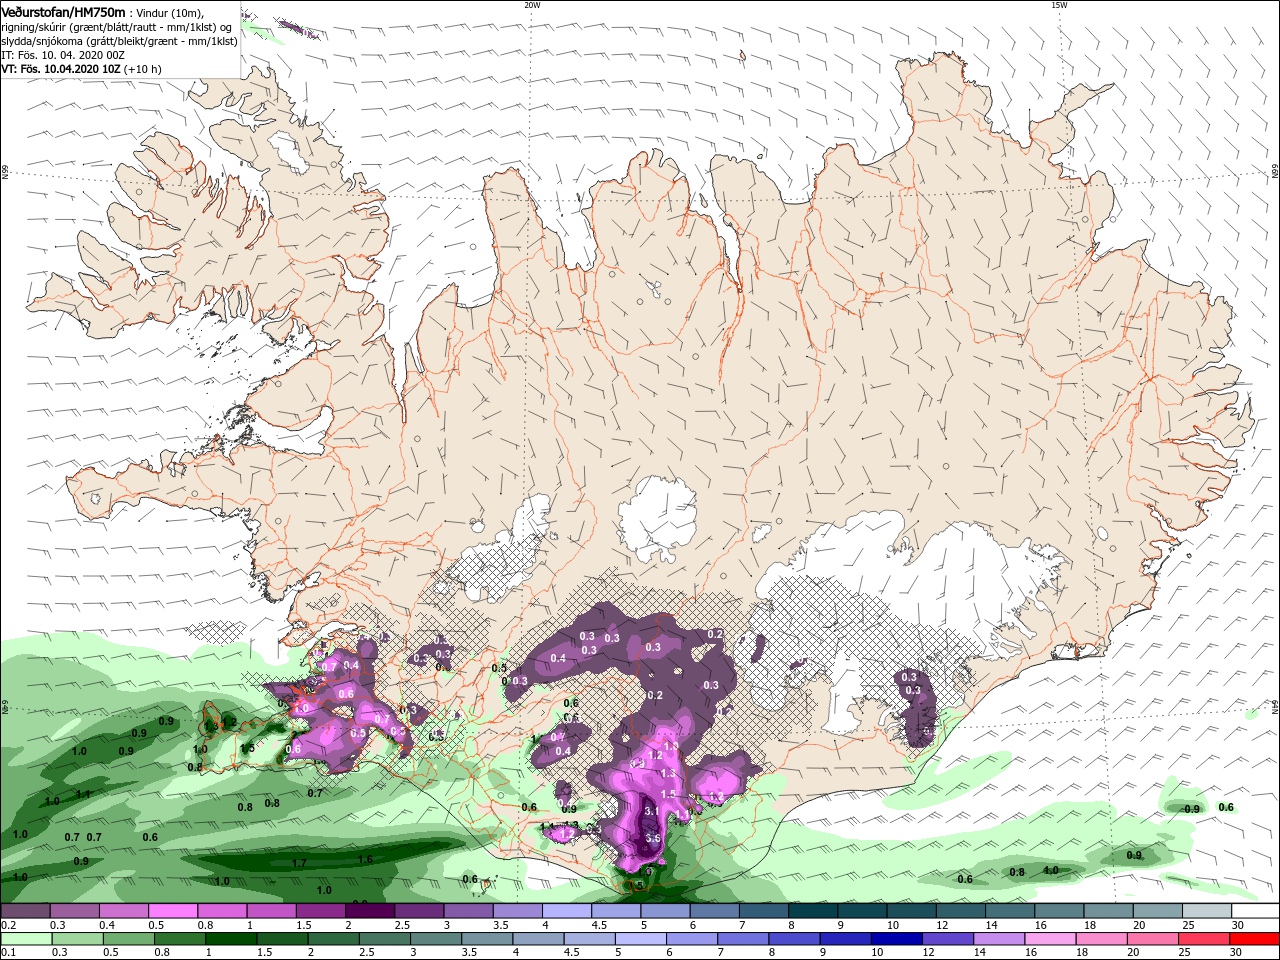Pick the bright red 30 rain scale swatch
Screen dimensions: 1280x960
point(1254,939)
